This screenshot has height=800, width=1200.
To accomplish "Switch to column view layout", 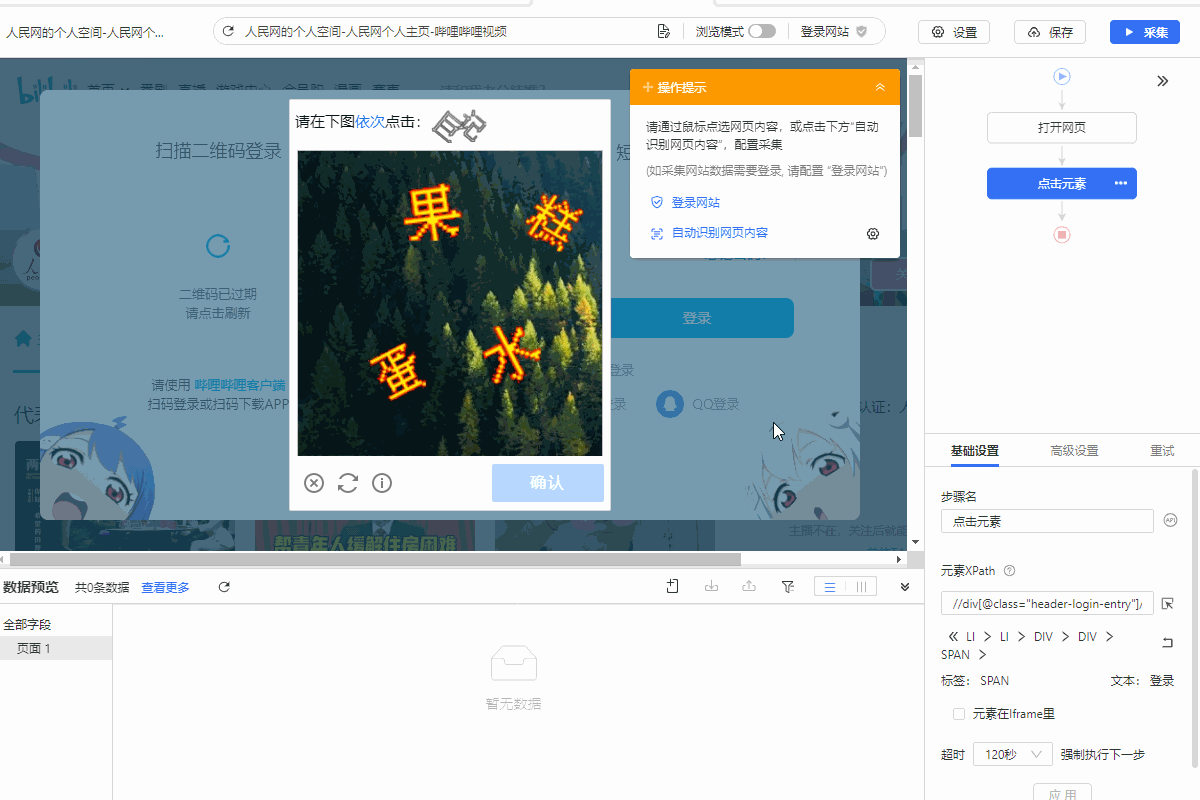I will point(861,587).
